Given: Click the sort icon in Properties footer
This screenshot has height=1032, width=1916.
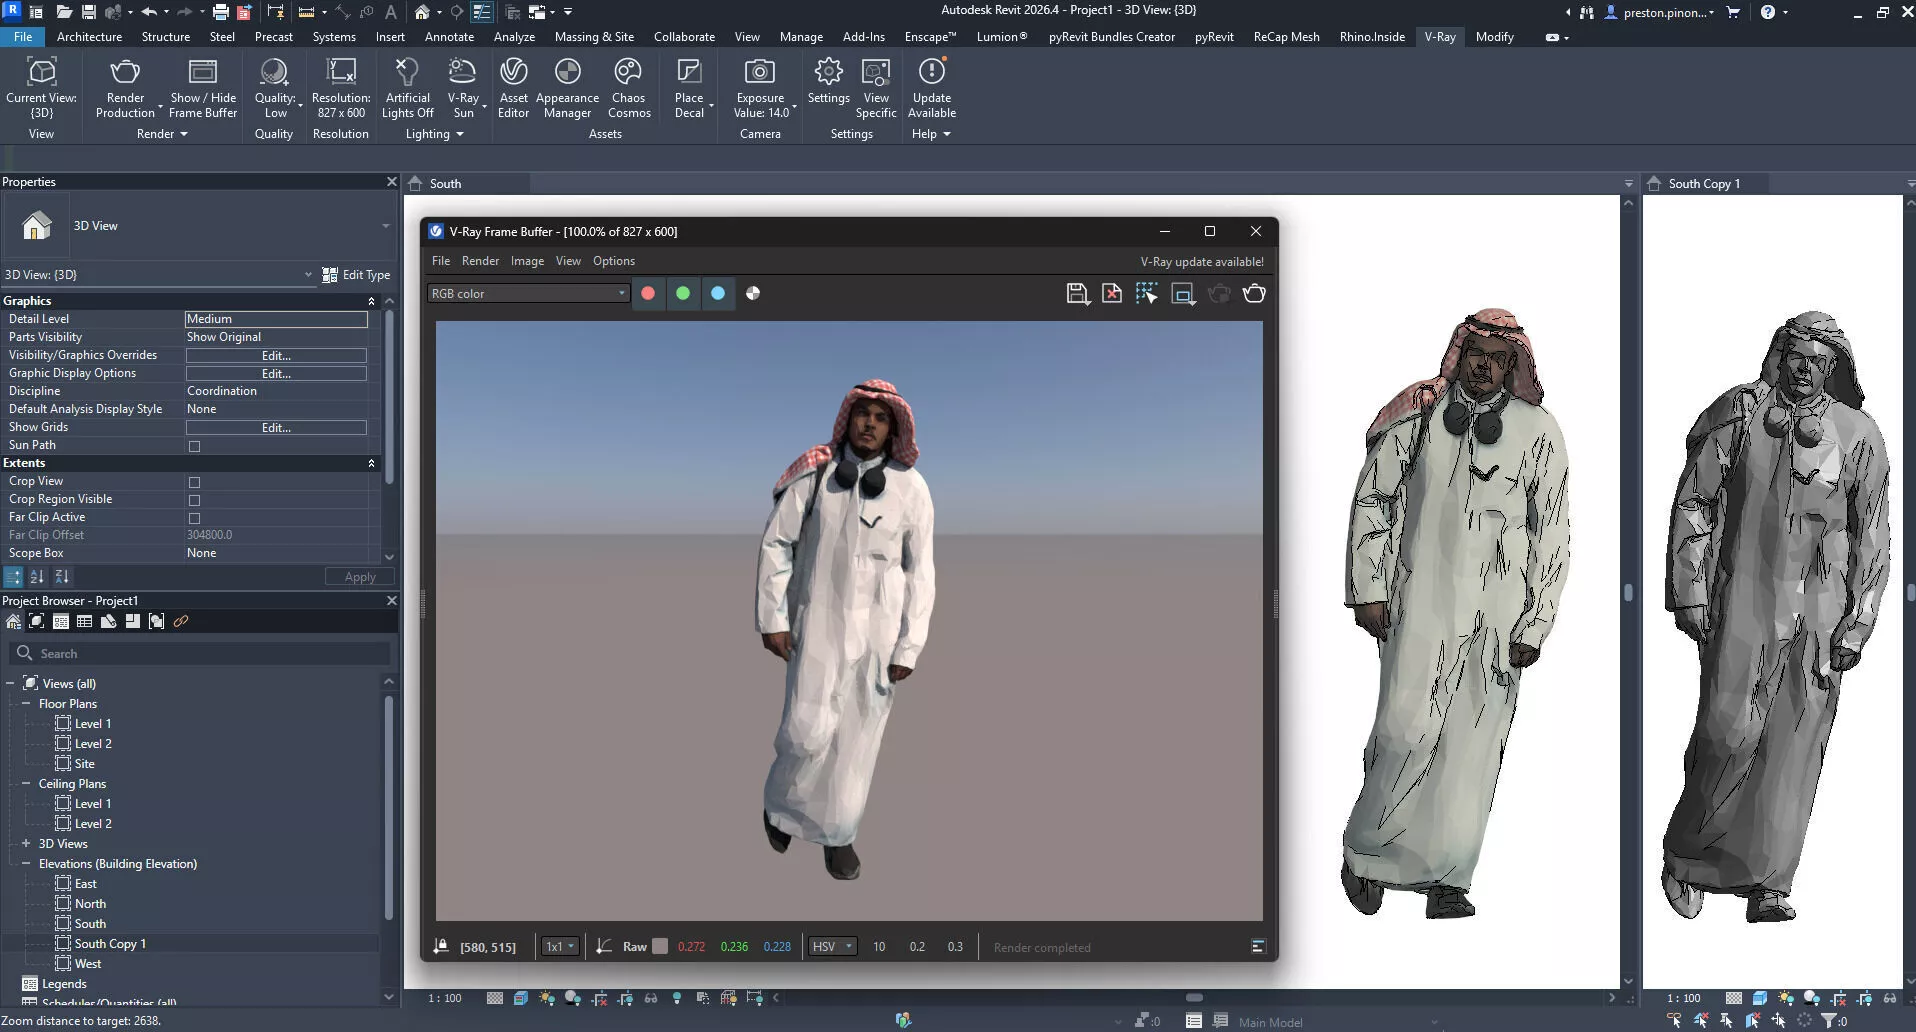Looking at the screenshot, I should coord(37,577).
